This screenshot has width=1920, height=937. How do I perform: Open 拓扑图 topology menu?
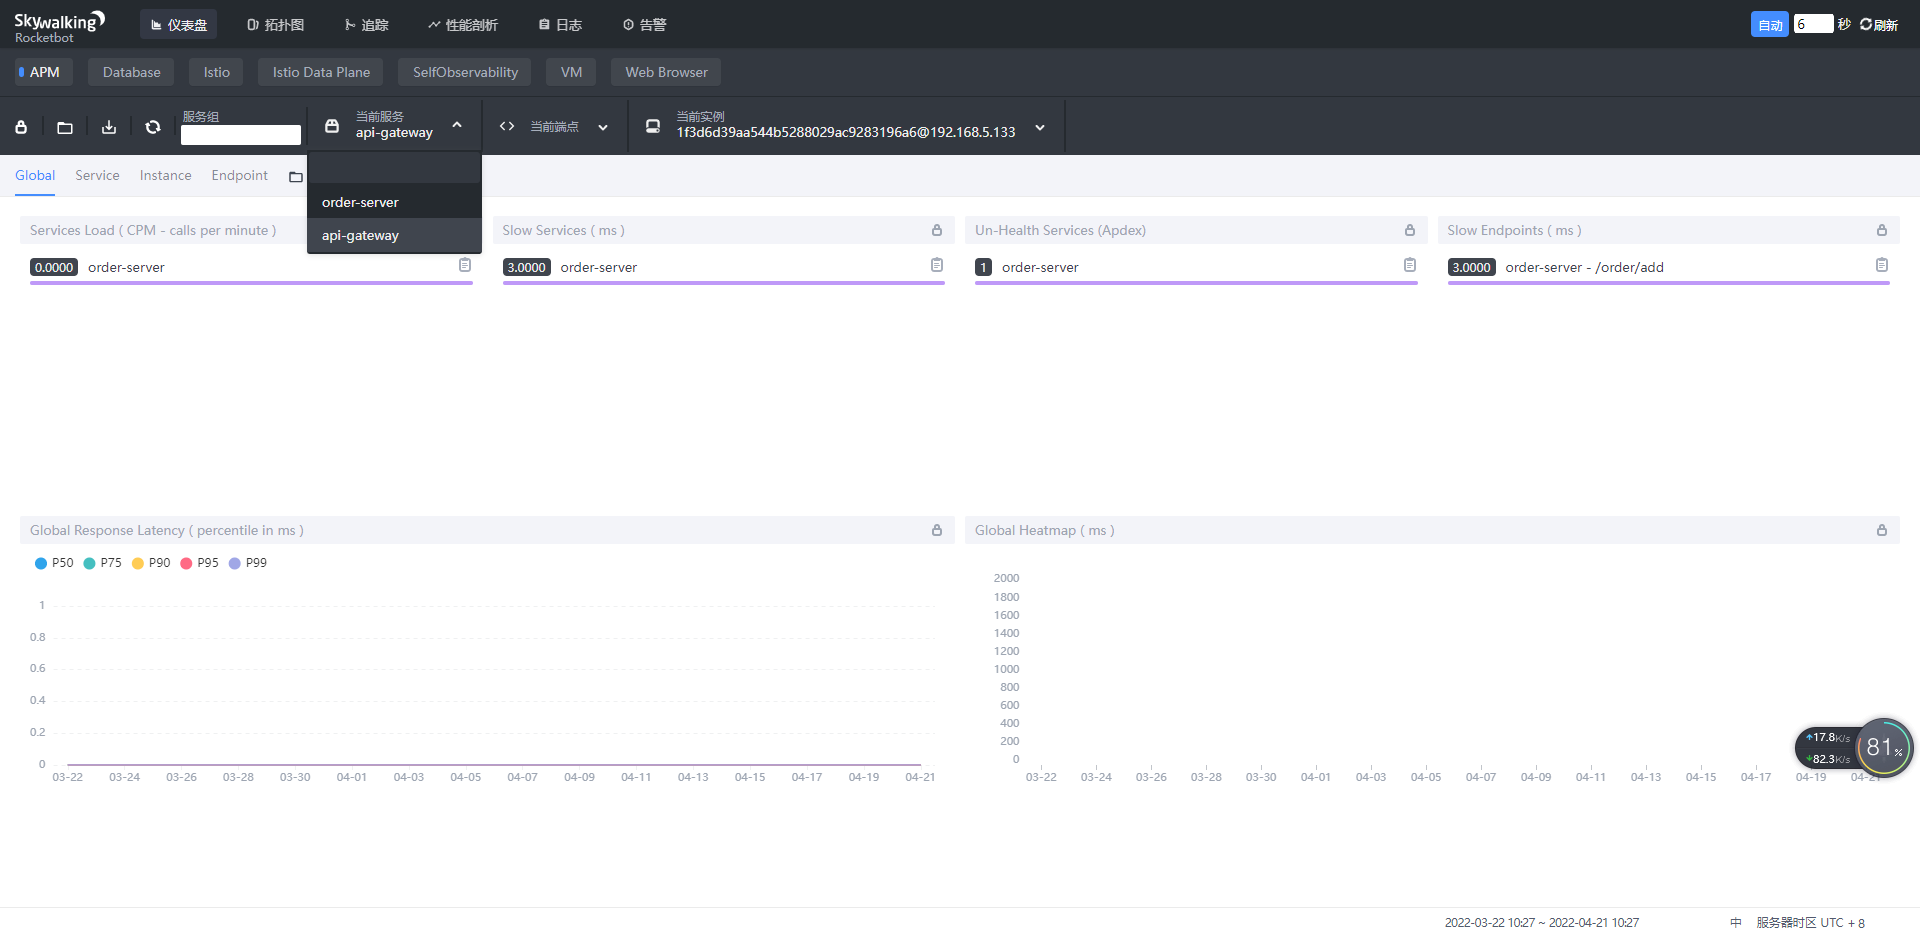point(275,25)
